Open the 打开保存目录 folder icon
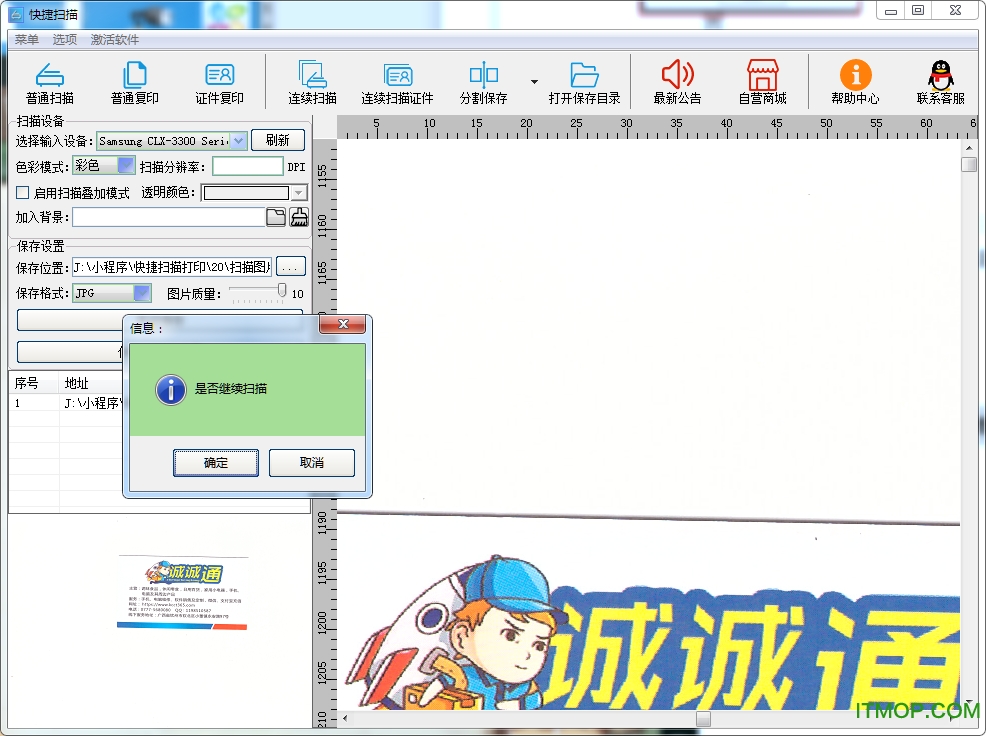The width and height of the screenshot is (986, 736). [584, 75]
